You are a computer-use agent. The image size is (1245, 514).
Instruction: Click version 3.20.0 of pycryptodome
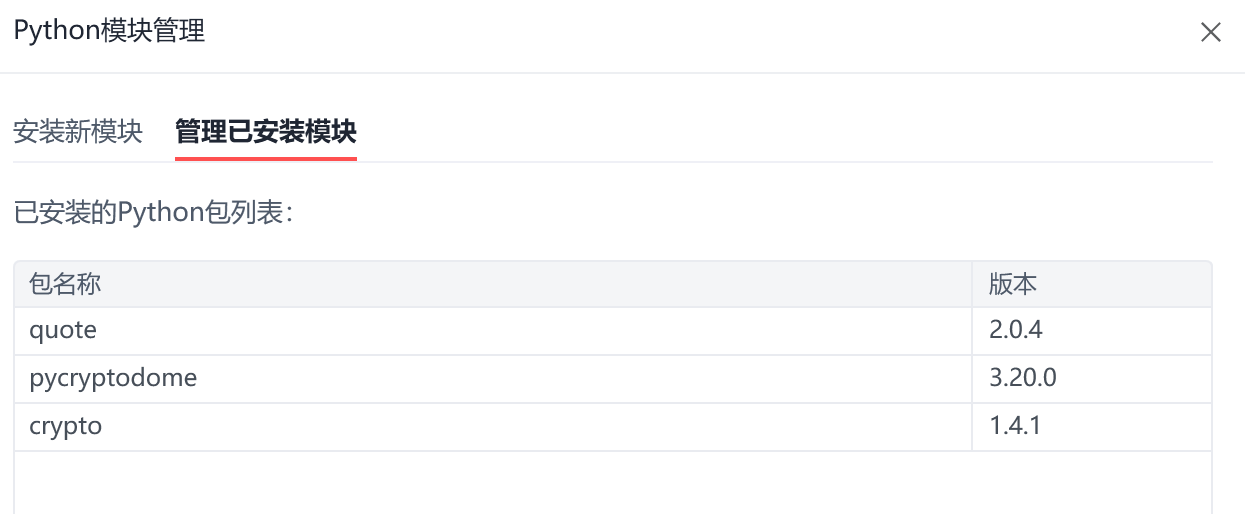coord(1092,379)
